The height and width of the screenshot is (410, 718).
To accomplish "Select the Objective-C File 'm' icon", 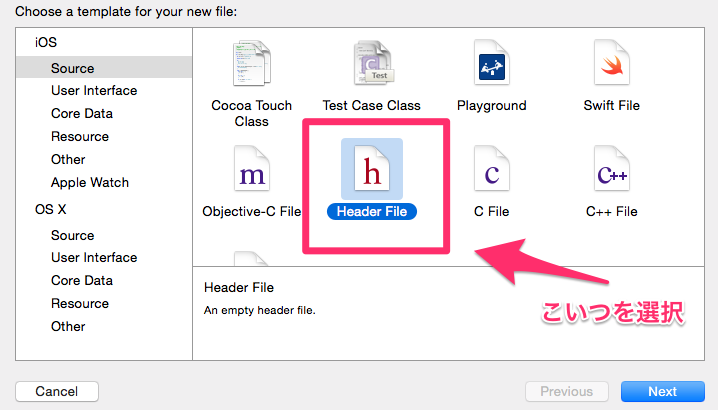I will click(x=251, y=169).
